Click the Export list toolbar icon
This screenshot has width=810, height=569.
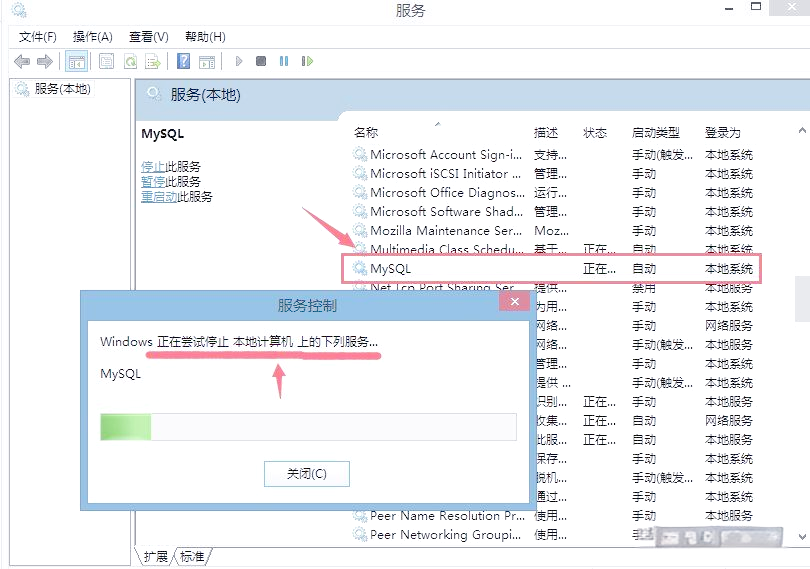pos(153,61)
